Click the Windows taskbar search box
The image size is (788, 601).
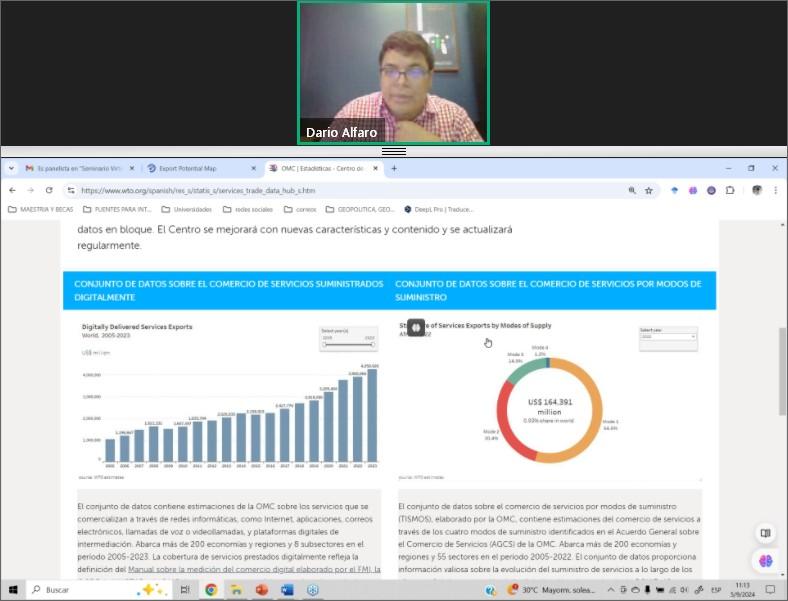90,590
